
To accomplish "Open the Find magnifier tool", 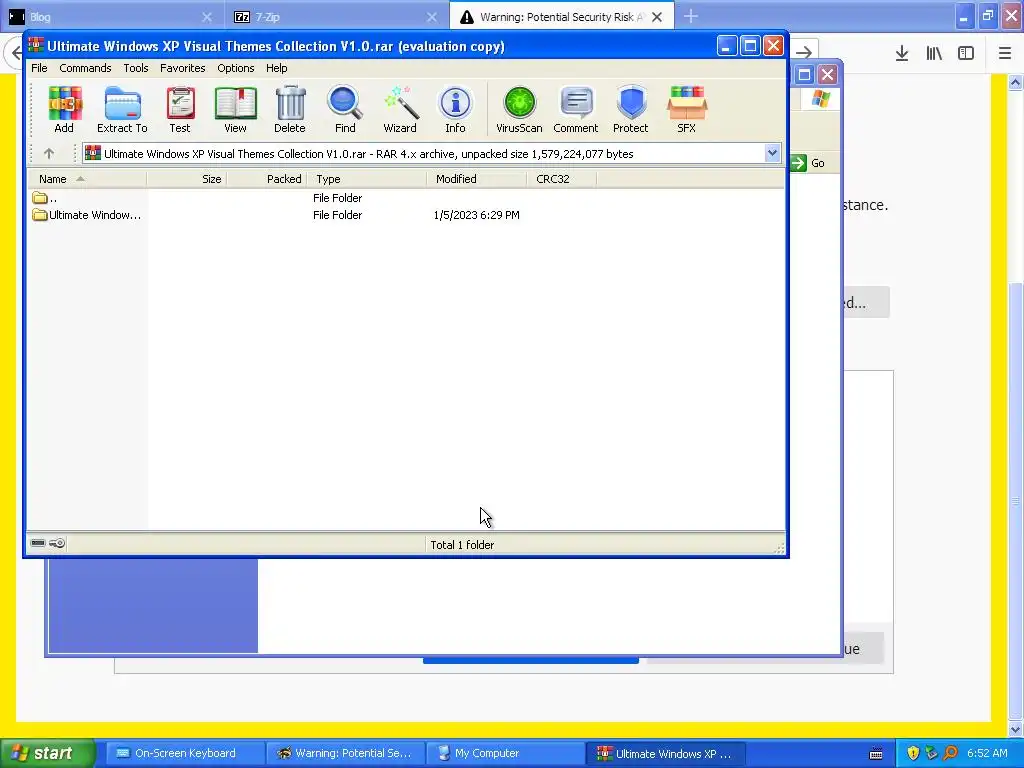I will (345, 110).
